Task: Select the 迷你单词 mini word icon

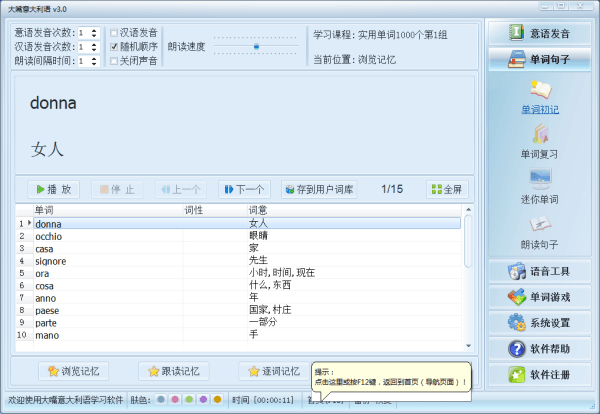Action: click(x=540, y=180)
